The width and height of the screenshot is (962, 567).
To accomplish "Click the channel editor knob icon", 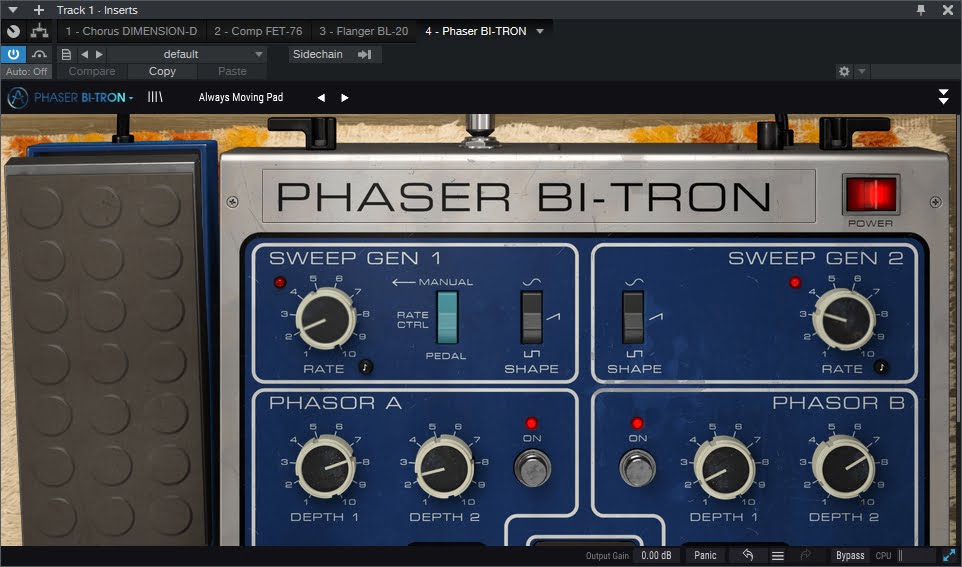I will [x=13, y=31].
